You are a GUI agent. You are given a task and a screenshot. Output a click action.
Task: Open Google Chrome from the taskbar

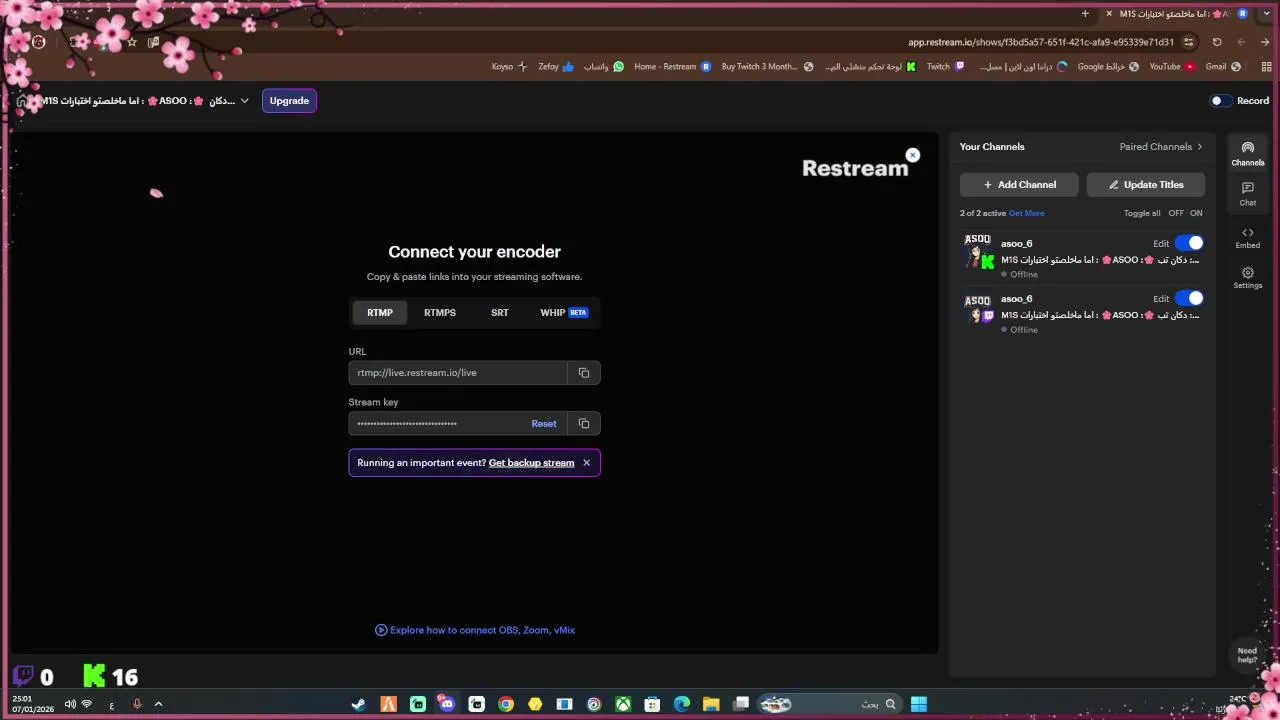(x=506, y=704)
